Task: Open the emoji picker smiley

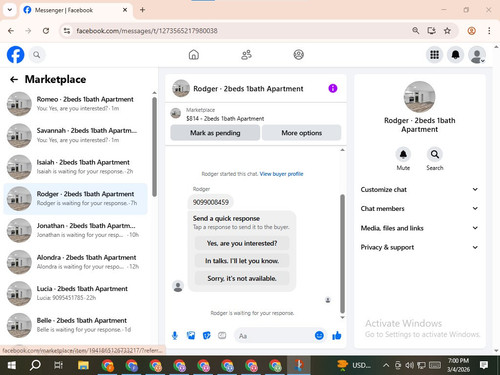Action: click(x=319, y=335)
